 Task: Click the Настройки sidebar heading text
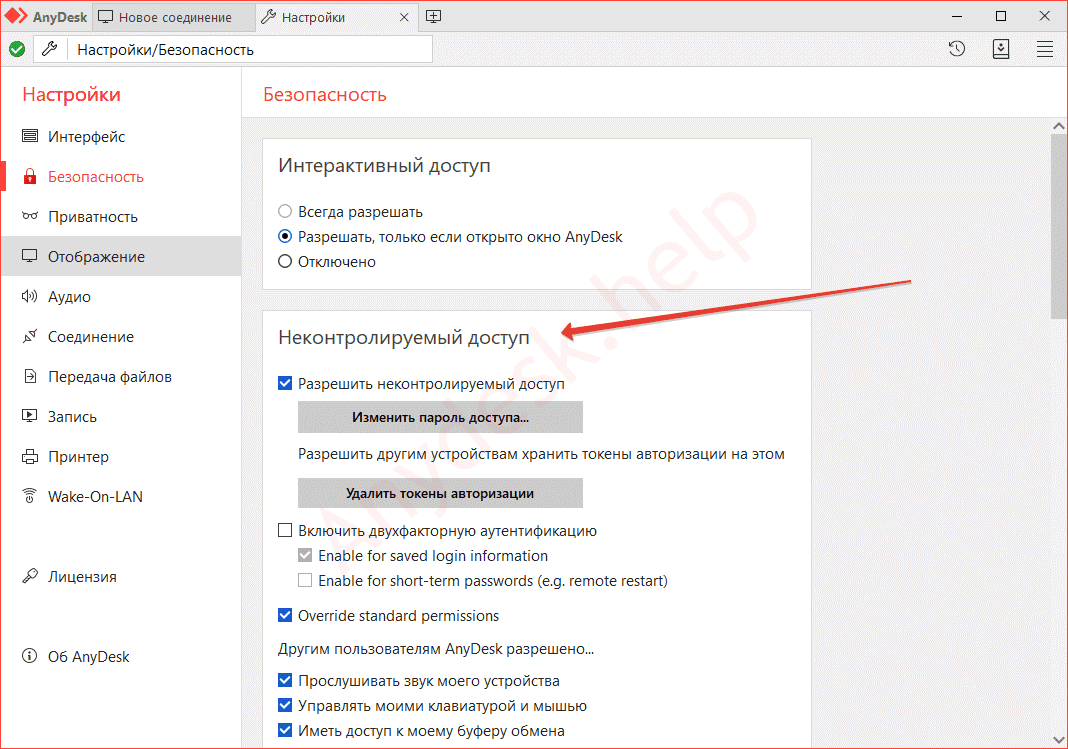pos(72,94)
